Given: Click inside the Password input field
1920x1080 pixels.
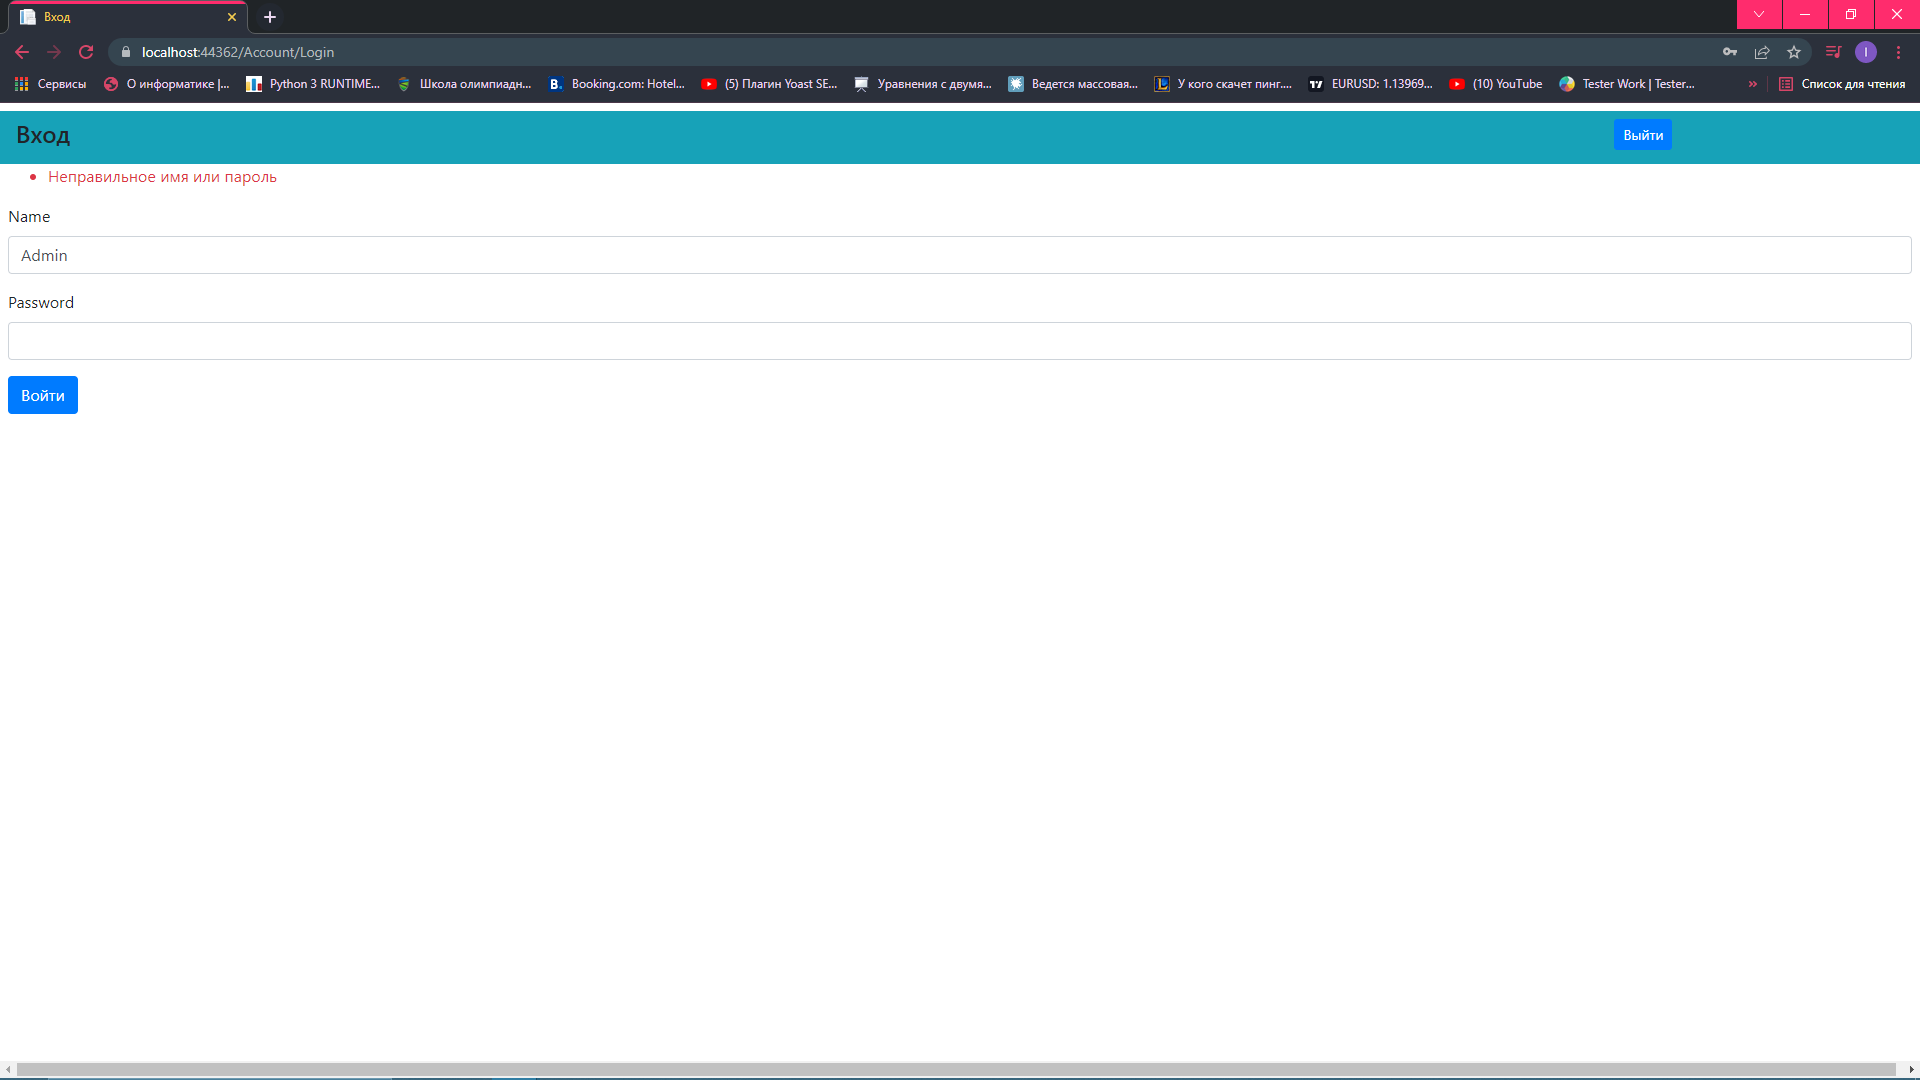Looking at the screenshot, I should [959, 340].
